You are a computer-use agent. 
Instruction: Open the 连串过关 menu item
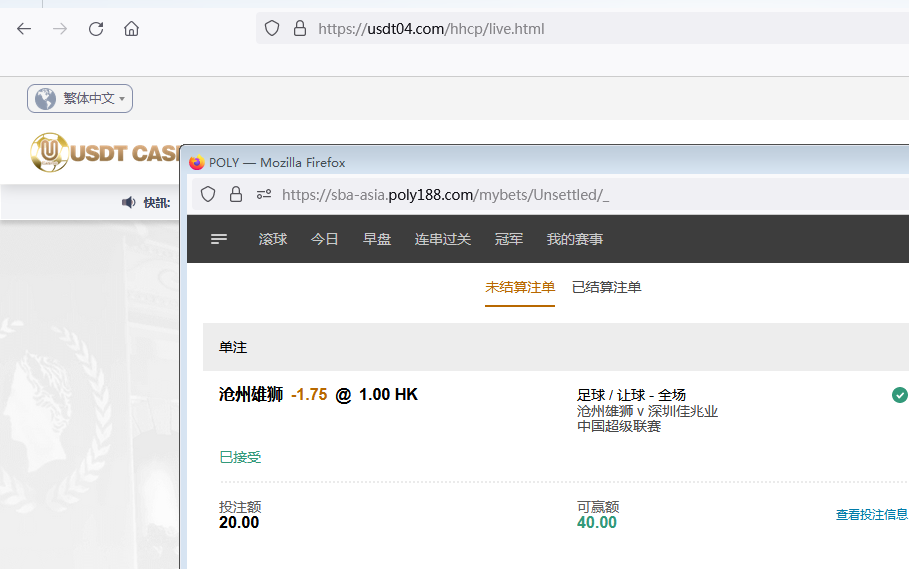(443, 239)
